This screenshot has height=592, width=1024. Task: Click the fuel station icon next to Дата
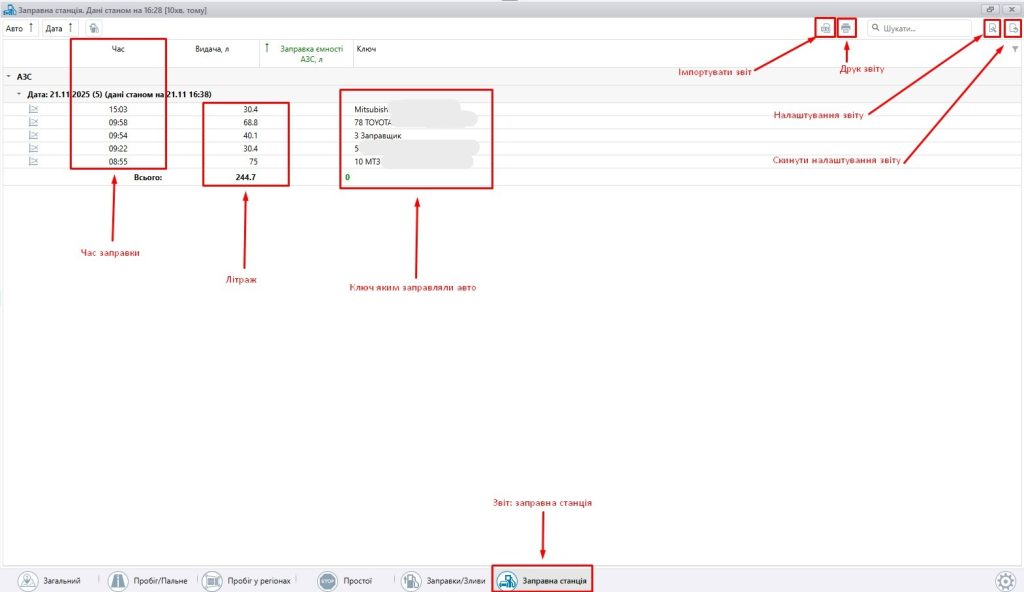click(94, 28)
